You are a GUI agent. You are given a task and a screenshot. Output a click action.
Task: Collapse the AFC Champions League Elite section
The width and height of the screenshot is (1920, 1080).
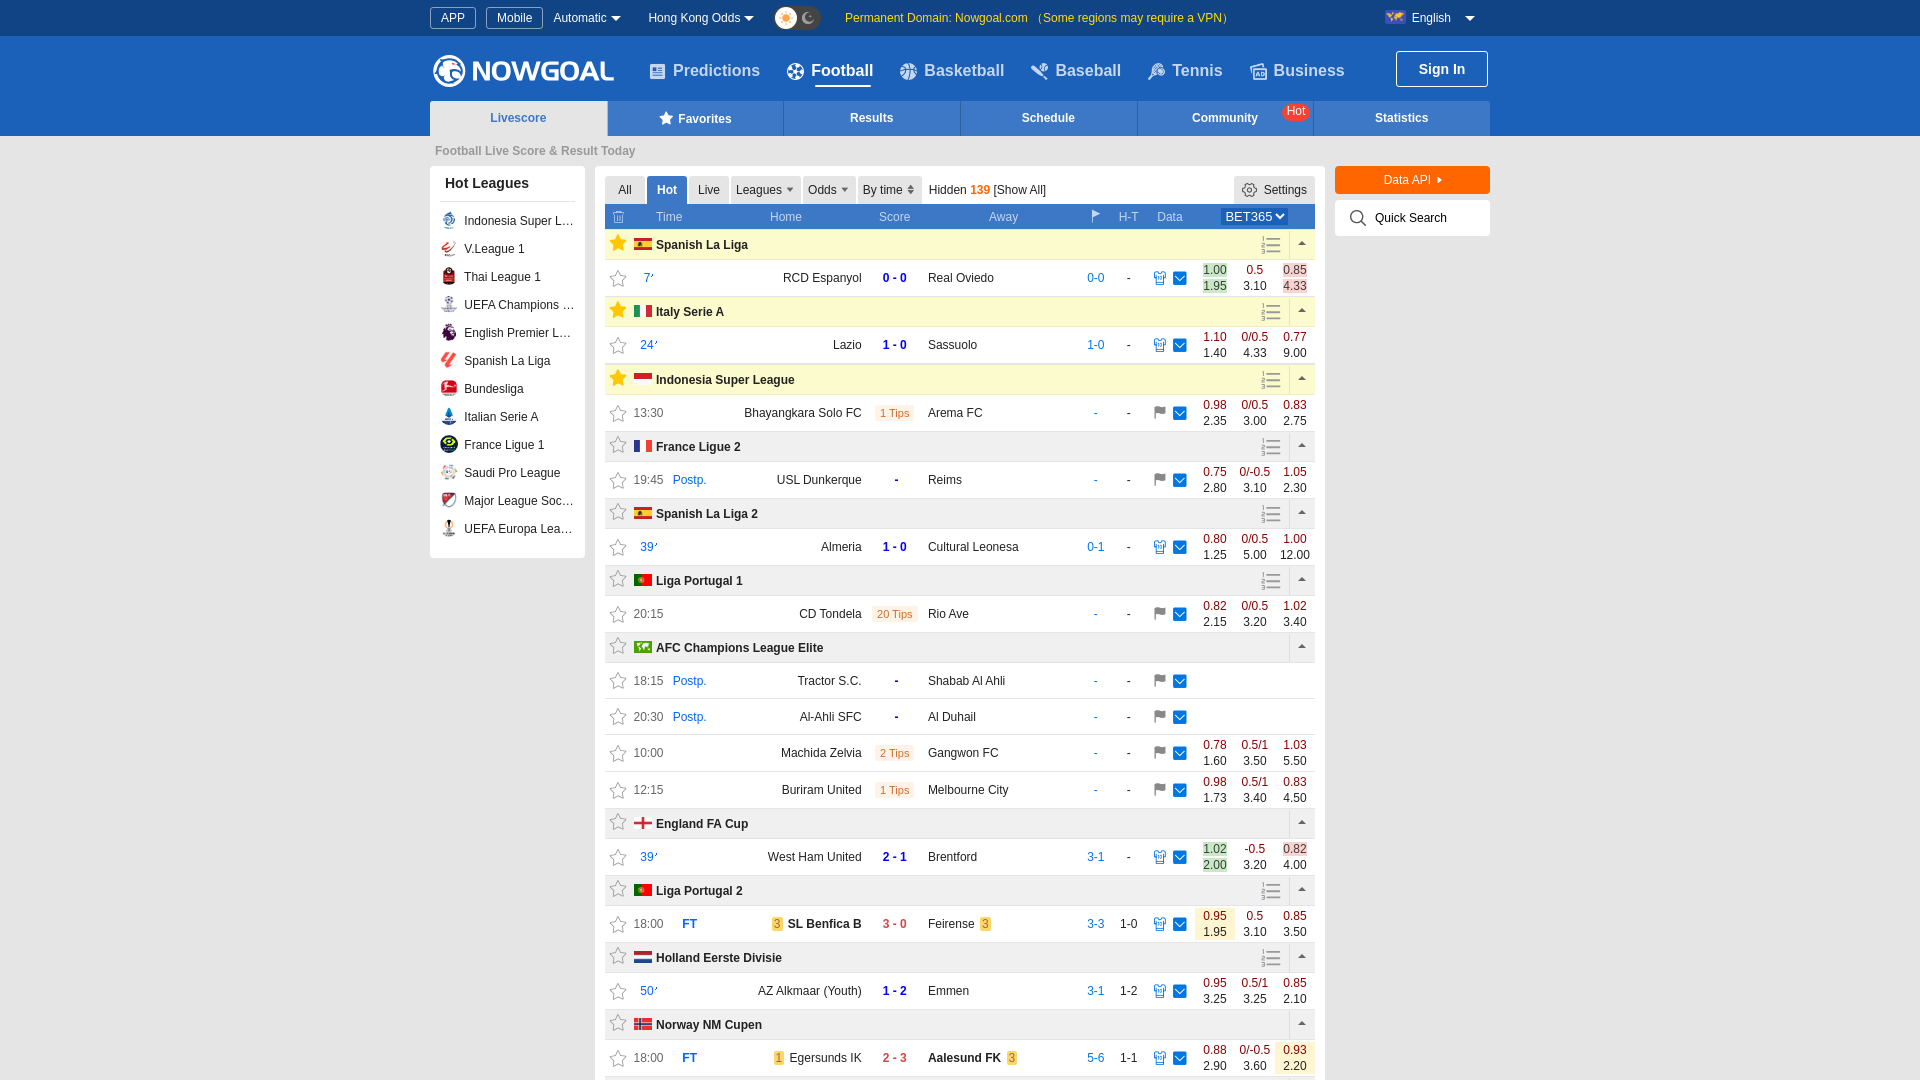click(x=1302, y=647)
